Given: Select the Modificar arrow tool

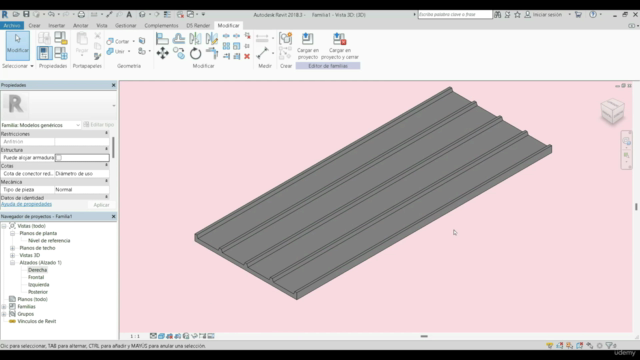Looking at the screenshot, I should click(x=18, y=45).
